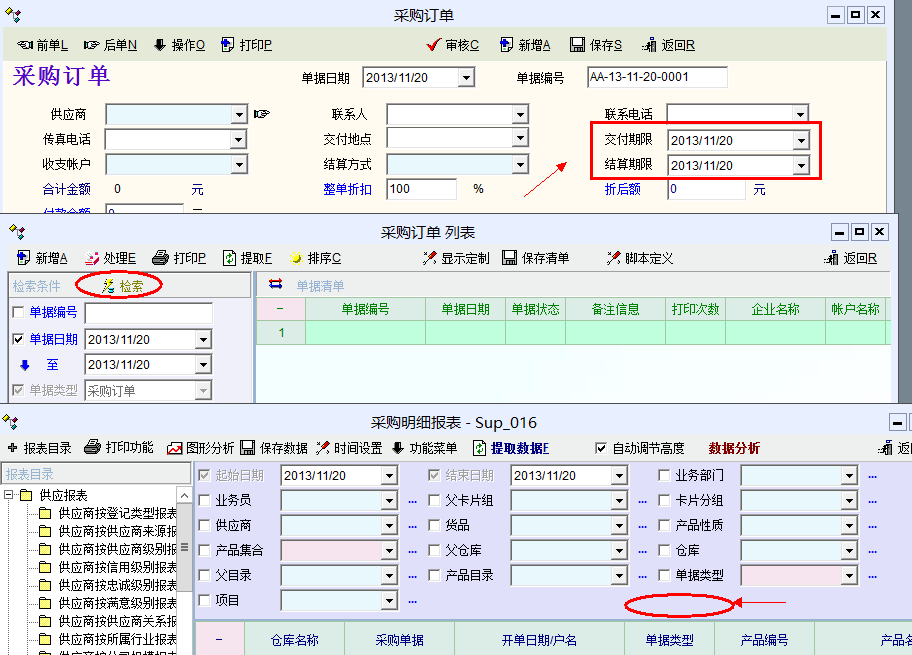Viewport: 912px width, 655px height.
Task: Click the 检索 search icon in list window
Action: coord(107,286)
